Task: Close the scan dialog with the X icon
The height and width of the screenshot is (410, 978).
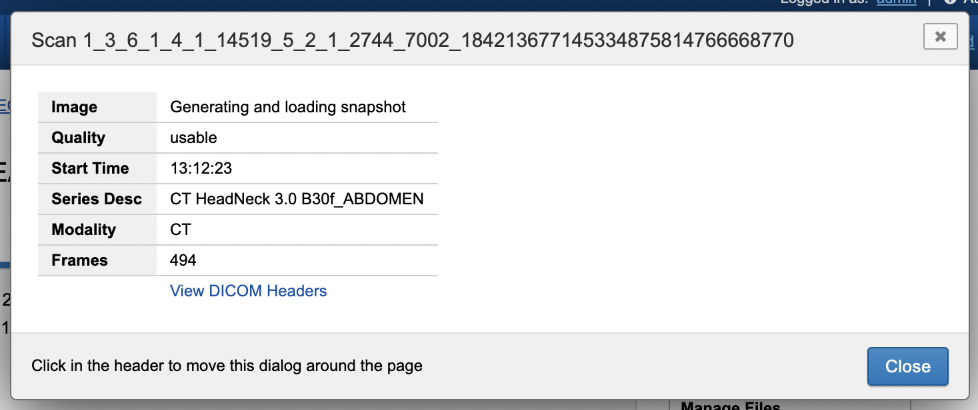Action: (939, 36)
